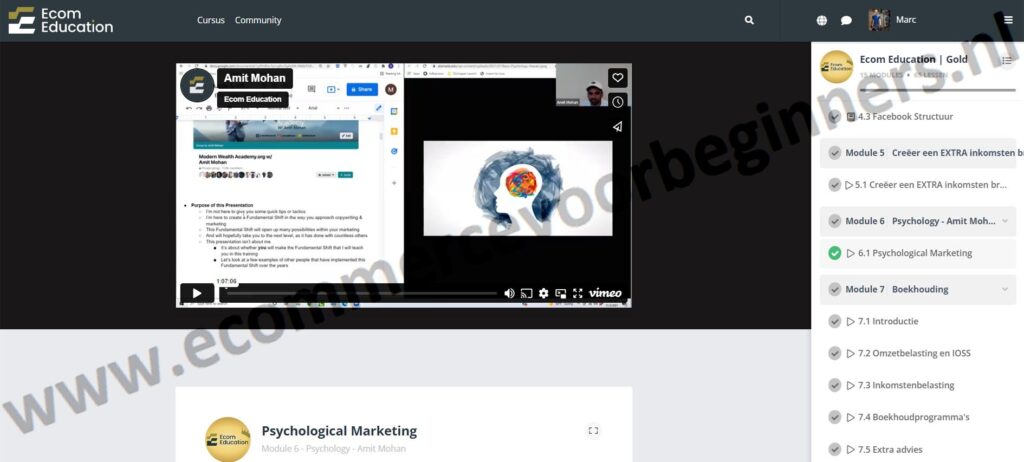This screenshot has height=462, width=1024.
Task: Toggle completion check for Module 6
Action: click(x=834, y=221)
